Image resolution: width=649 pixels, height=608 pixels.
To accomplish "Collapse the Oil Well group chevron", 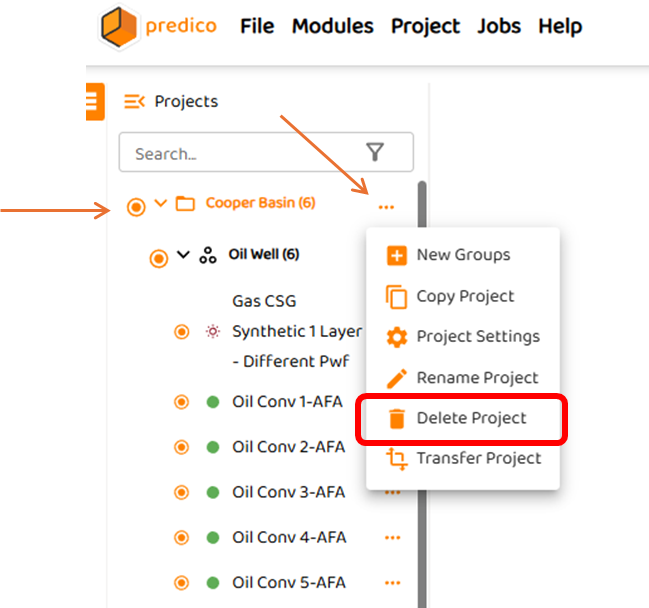I will click(x=183, y=255).
